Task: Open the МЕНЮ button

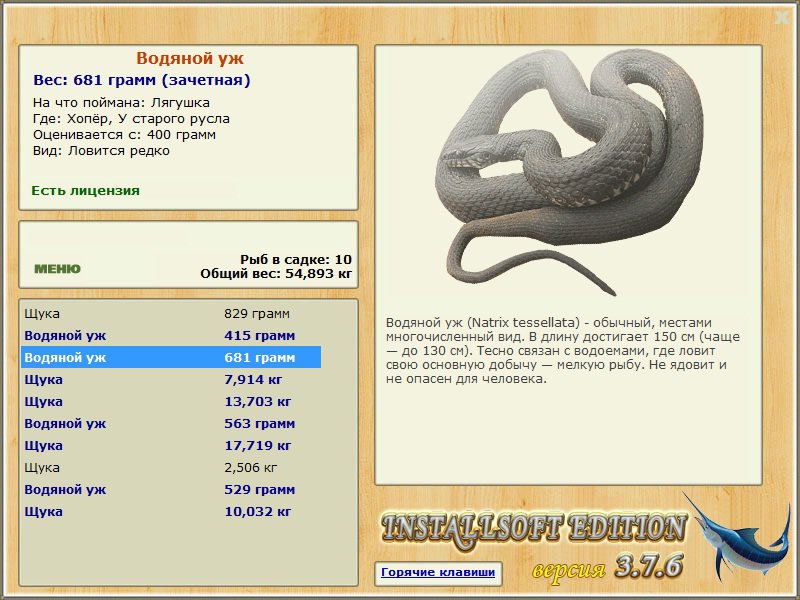Action: tap(57, 269)
